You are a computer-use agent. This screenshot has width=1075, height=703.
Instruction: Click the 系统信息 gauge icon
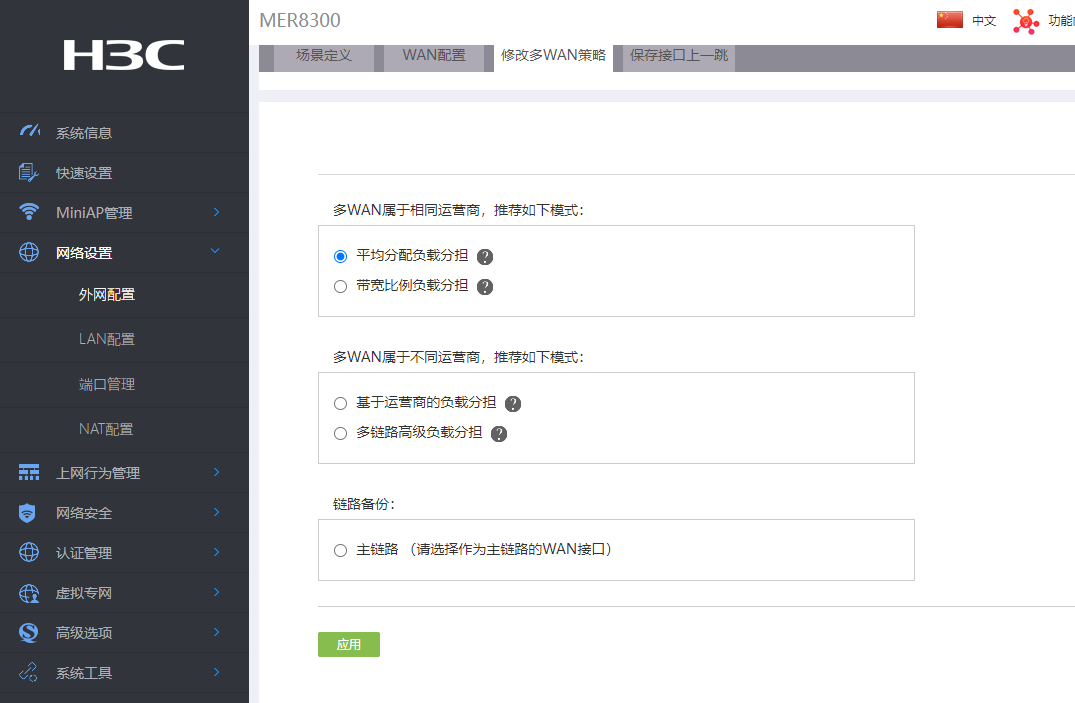pos(29,130)
